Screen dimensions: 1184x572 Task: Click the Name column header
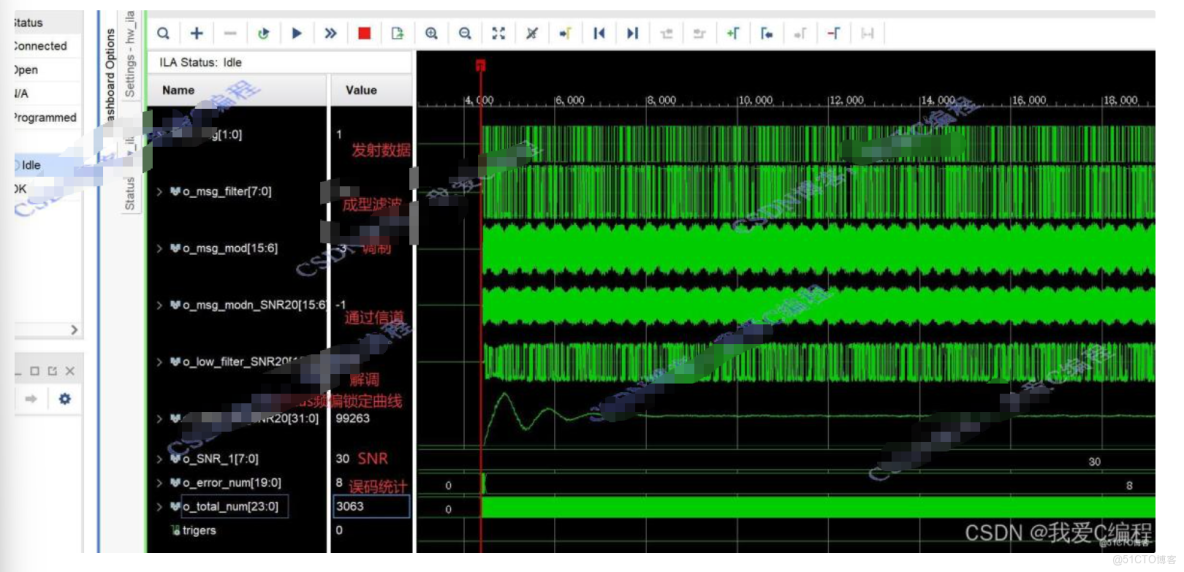pyautogui.click(x=178, y=90)
